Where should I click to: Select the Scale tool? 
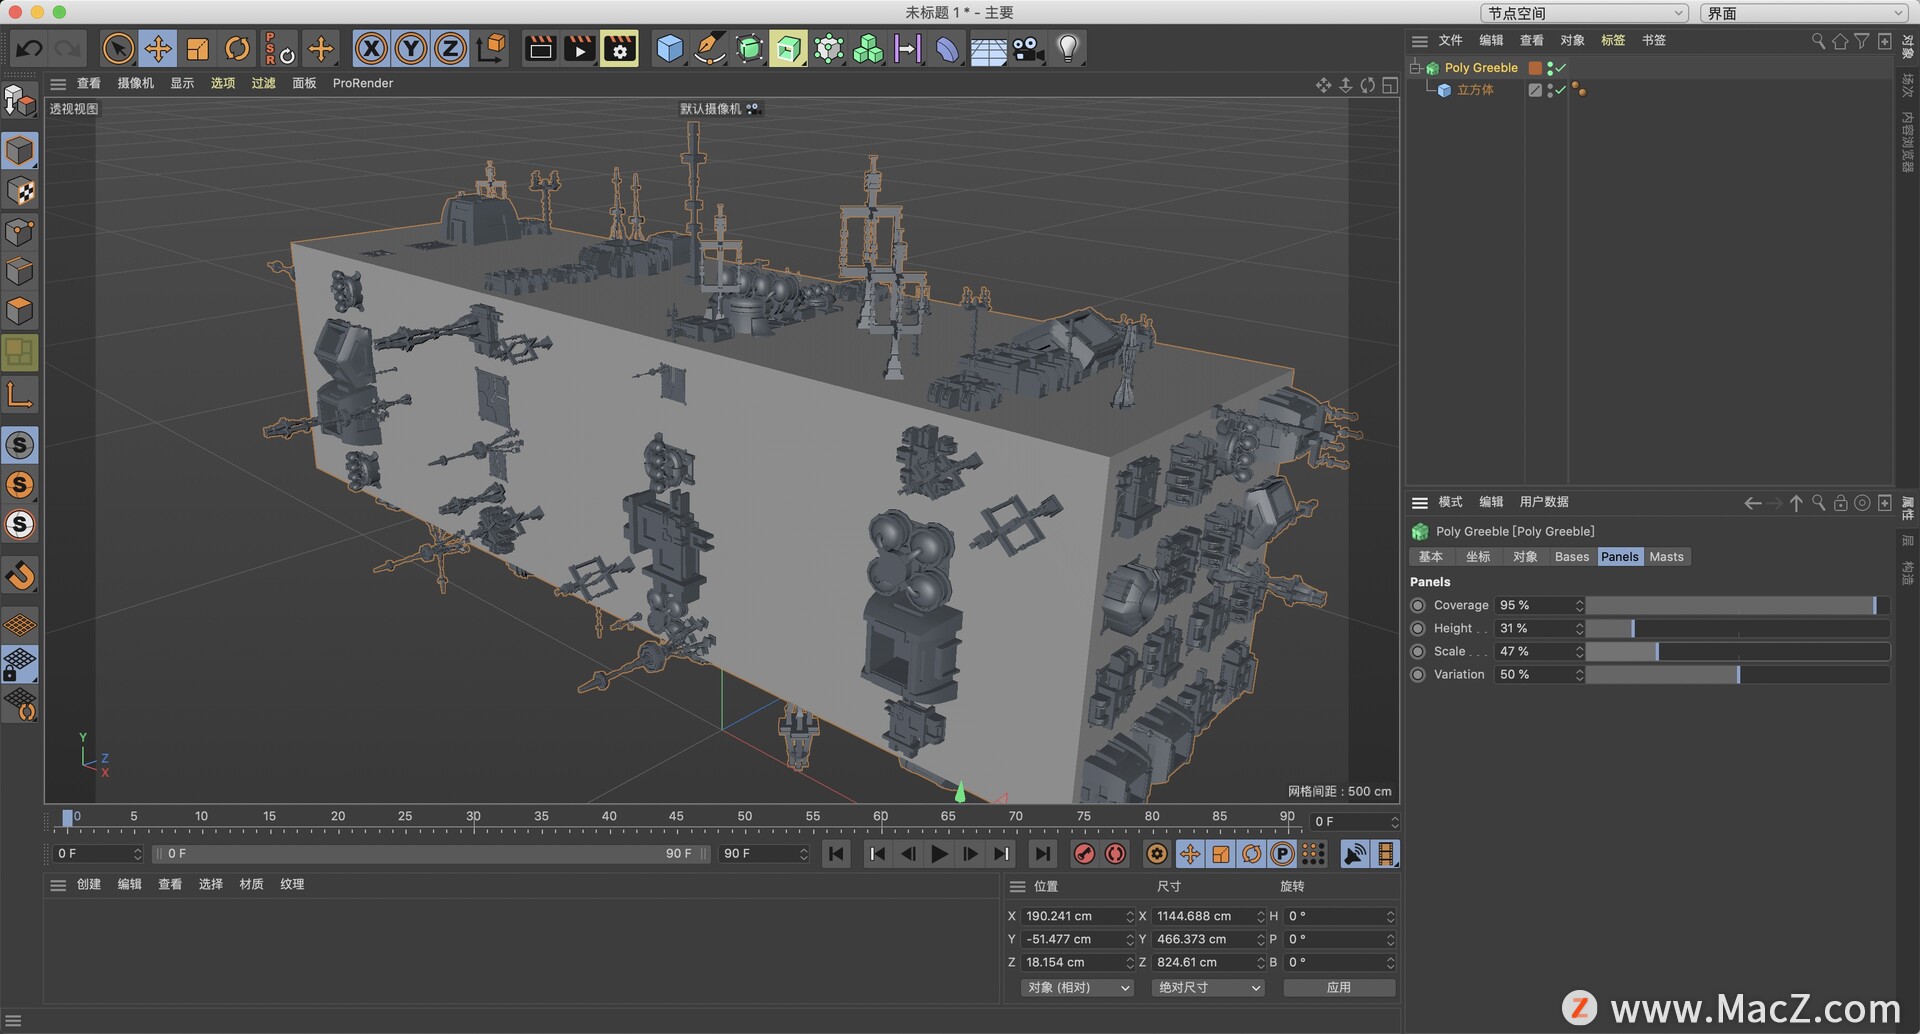click(x=197, y=48)
